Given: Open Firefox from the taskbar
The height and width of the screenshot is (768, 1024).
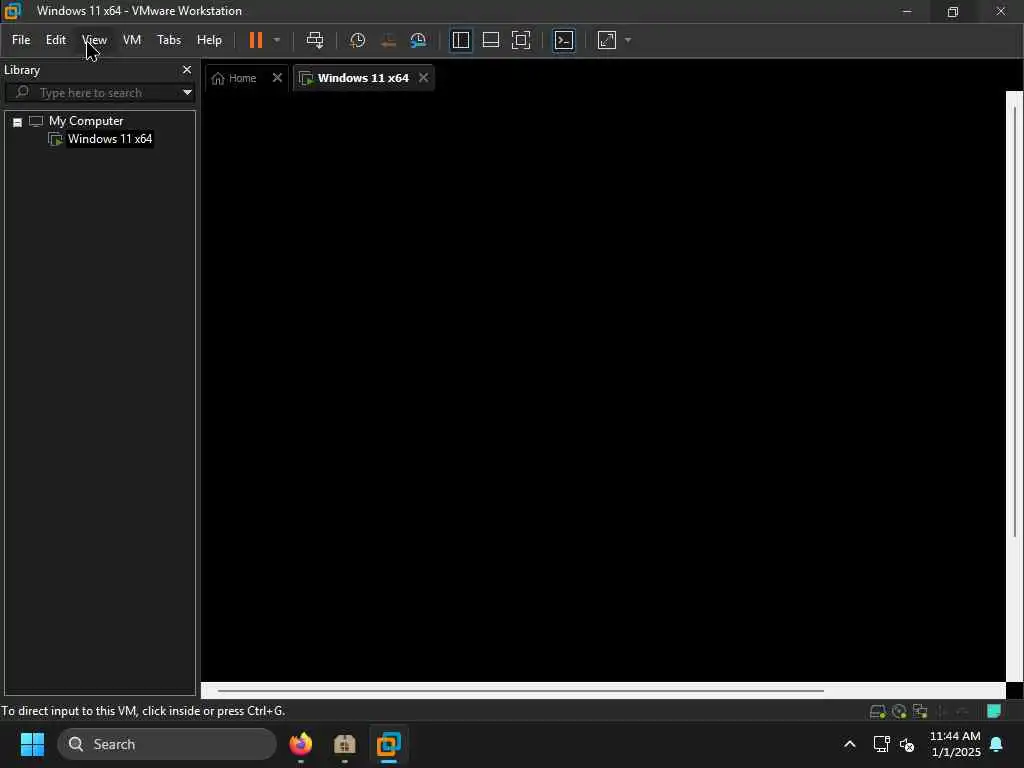Looking at the screenshot, I should [x=300, y=744].
